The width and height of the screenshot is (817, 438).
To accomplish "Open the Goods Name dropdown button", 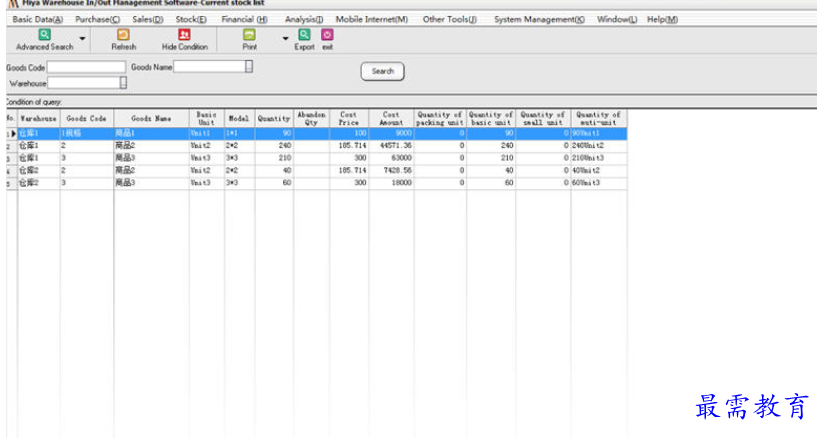I will 249,66.
